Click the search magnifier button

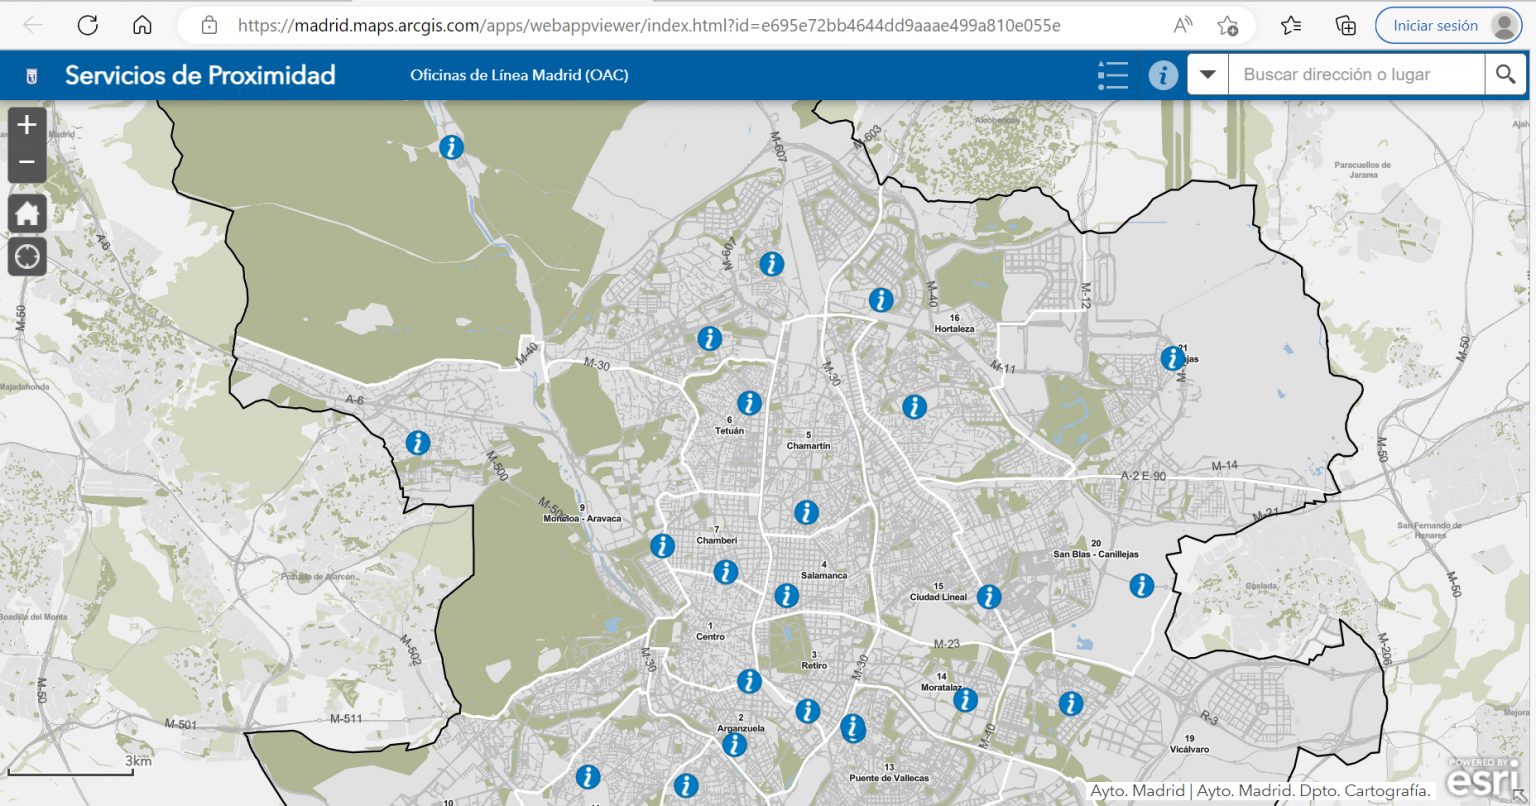click(x=1505, y=74)
